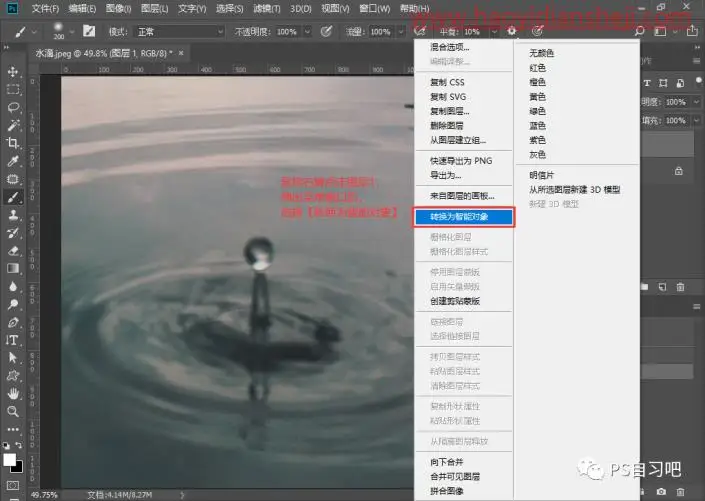The height and width of the screenshot is (501, 705).
Task: Create new layer icon in Layers panel
Action: pos(663,286)
